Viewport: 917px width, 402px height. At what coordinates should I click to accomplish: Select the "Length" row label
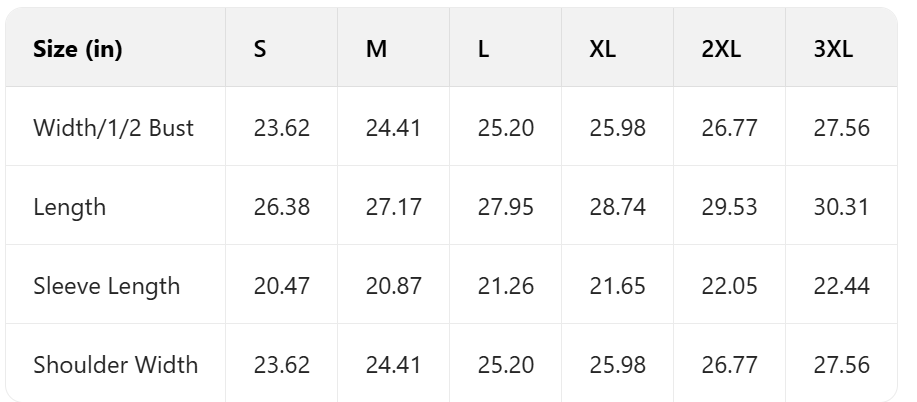[70, 207]
